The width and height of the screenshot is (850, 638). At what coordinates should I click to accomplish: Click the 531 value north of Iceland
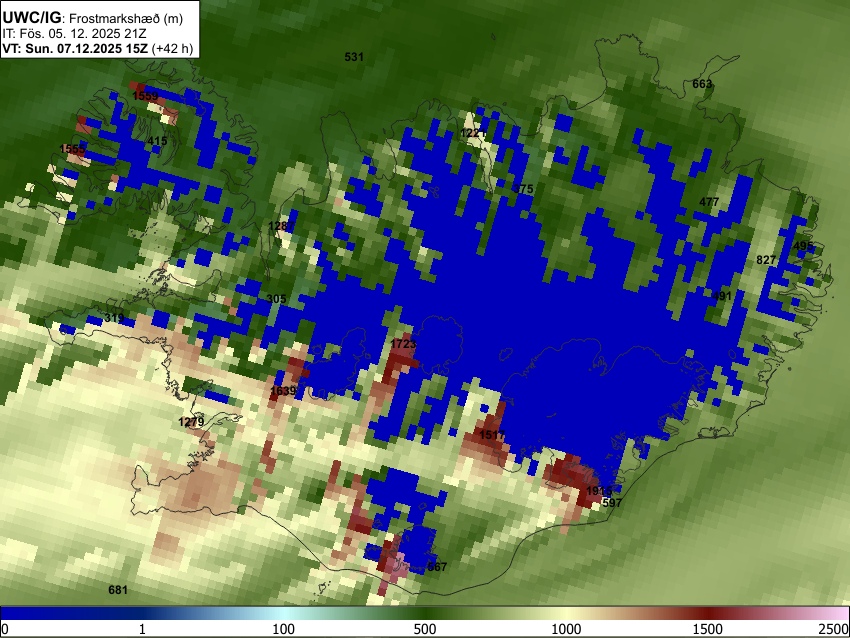click(354, 56)
